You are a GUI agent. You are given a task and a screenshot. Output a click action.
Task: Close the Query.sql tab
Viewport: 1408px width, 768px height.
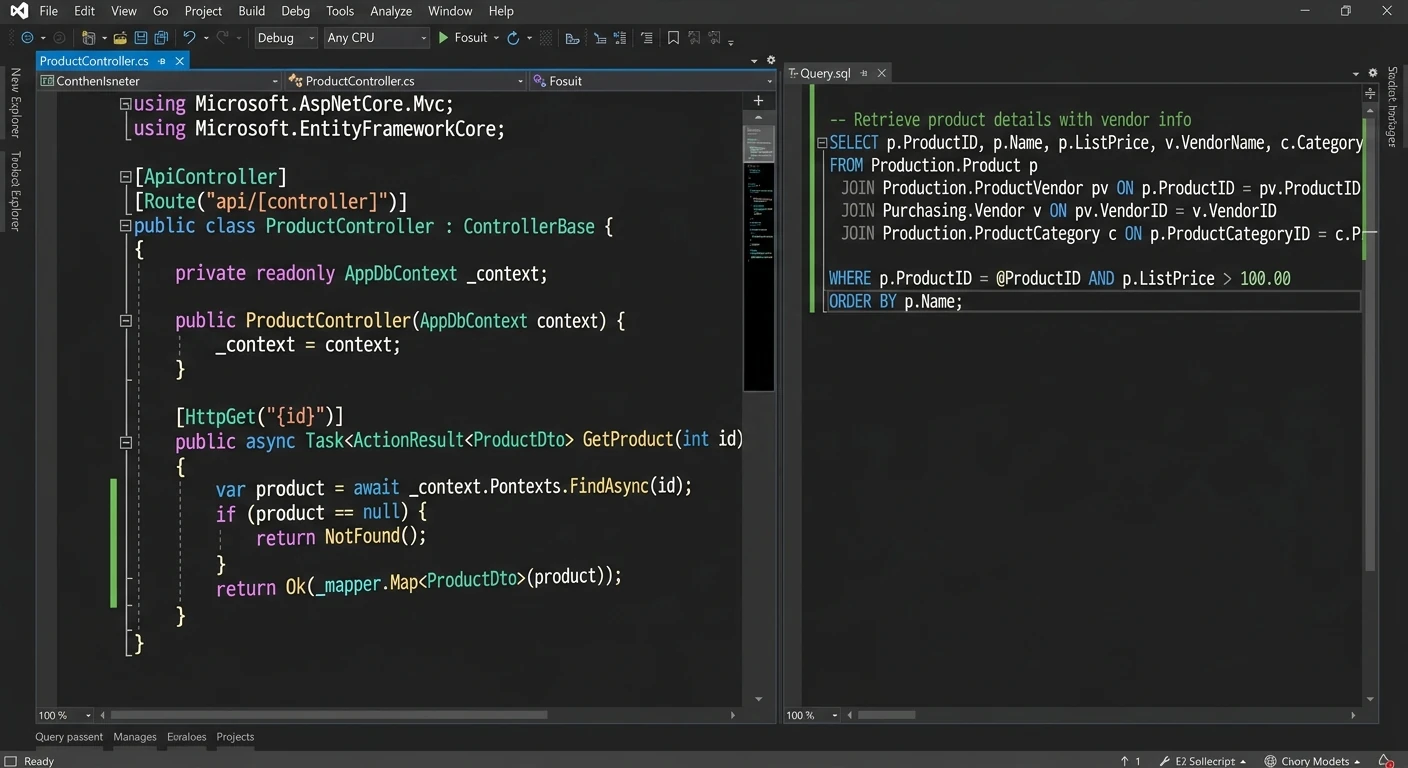[881, 73]
